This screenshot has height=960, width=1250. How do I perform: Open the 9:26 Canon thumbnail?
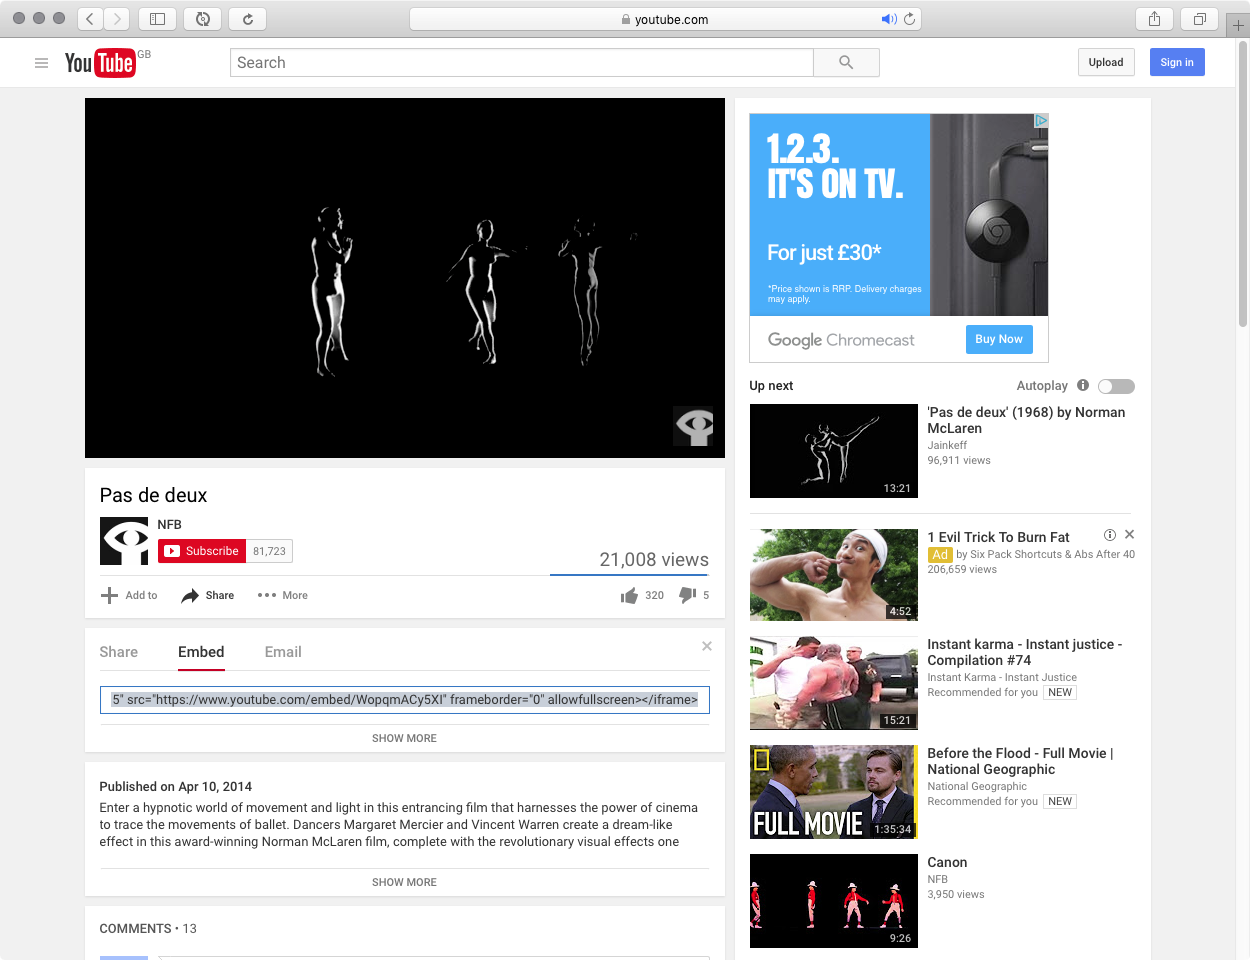tap(834, 901)
